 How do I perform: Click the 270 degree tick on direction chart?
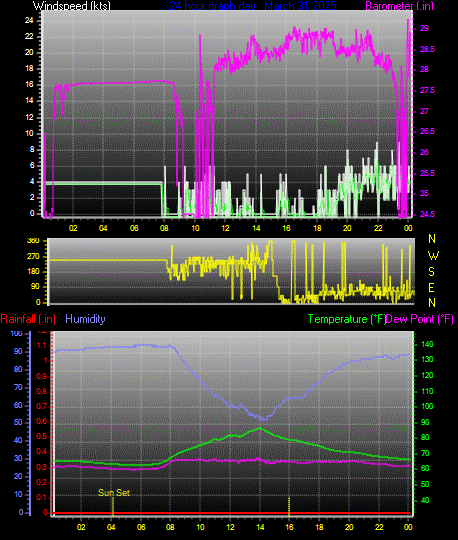click(33, 256)
